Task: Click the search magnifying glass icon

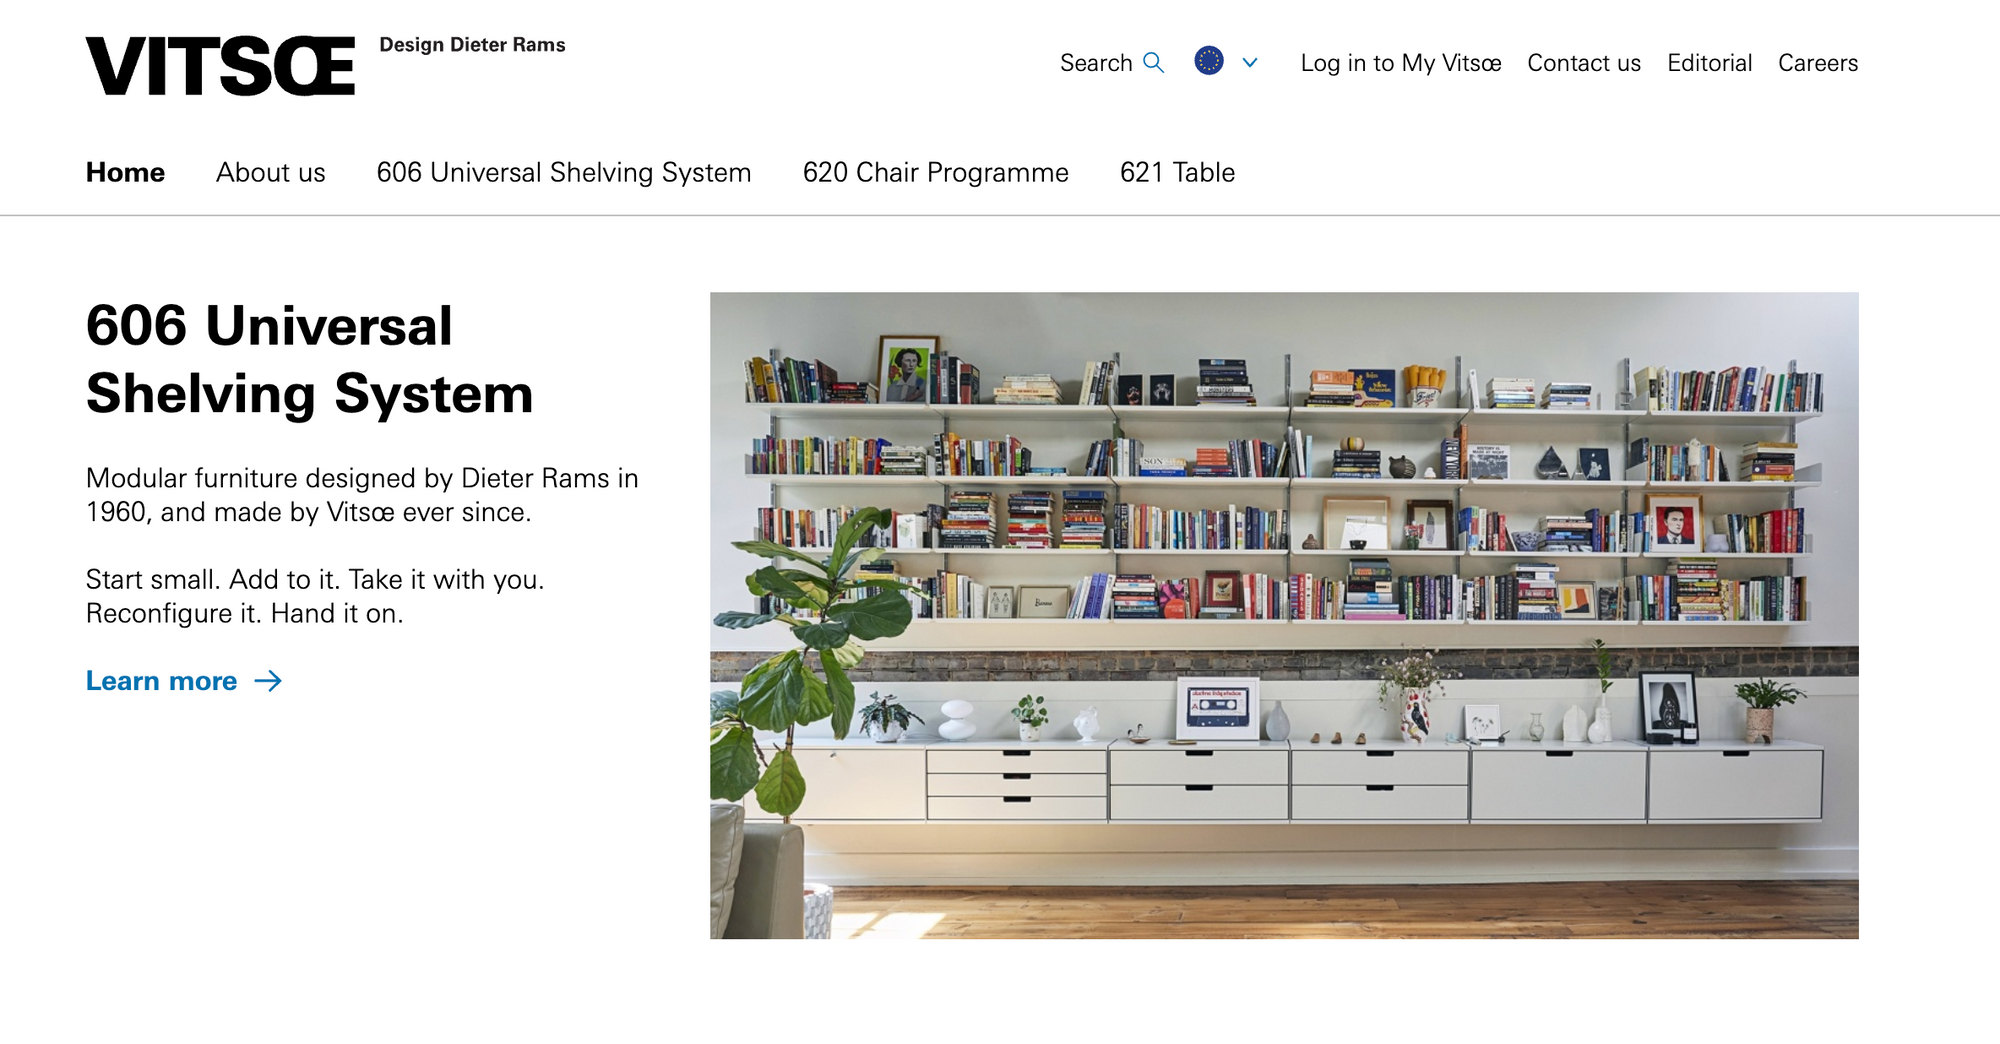Action: pyautogui.click(x=1153, y=63)
